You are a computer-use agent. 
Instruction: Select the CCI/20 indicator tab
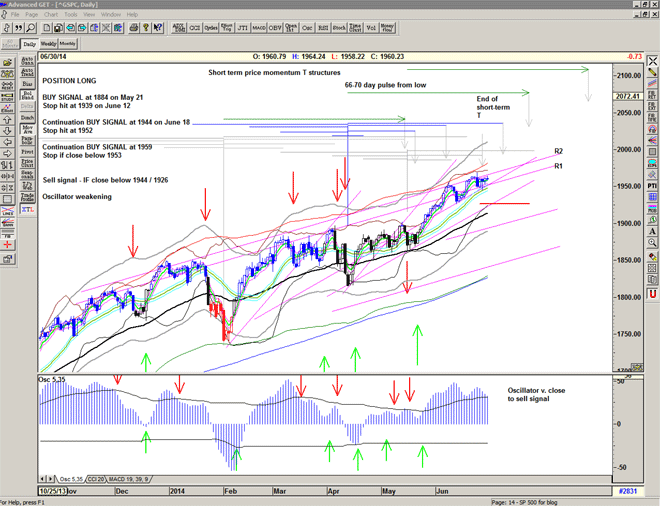[96, 481]
